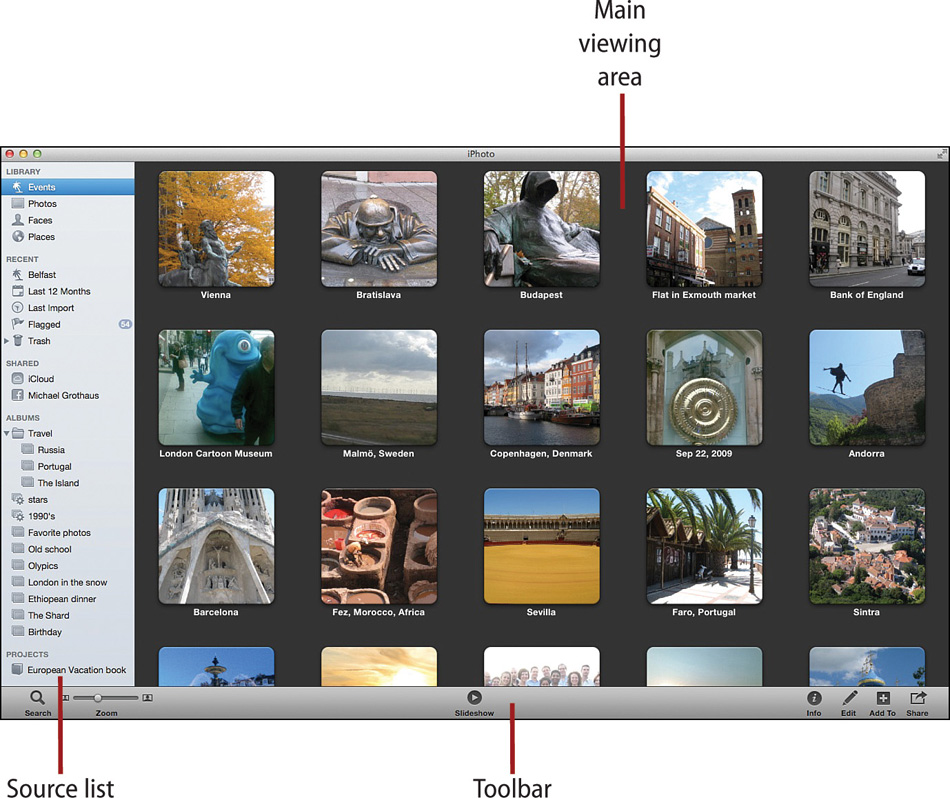
Task: Open the Barcelona event thumbnail
Action: (216, 546)
